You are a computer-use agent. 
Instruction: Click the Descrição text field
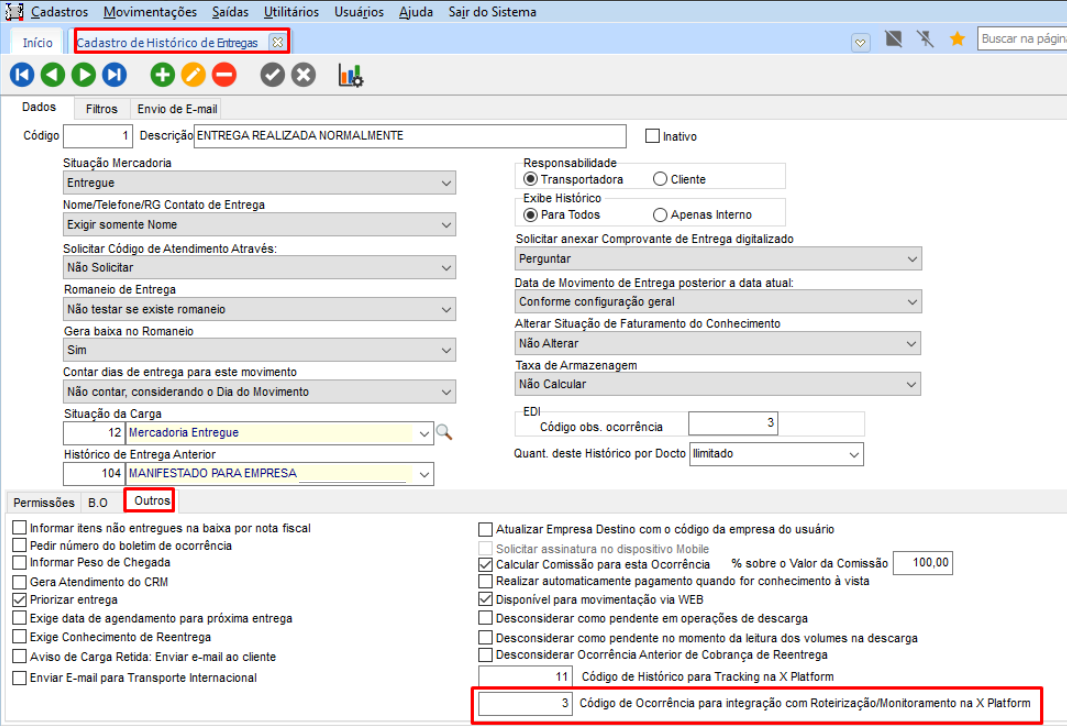point(410,136)
